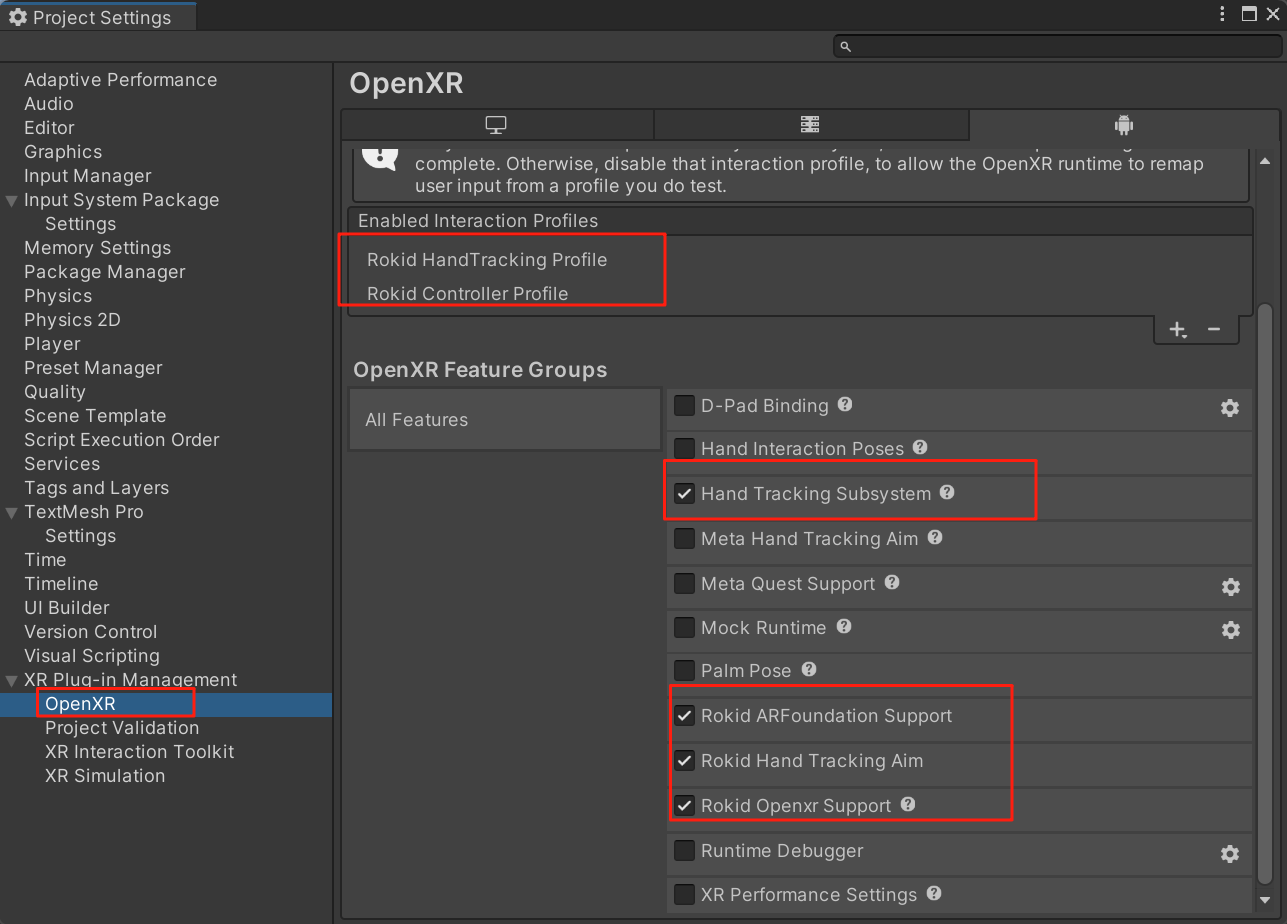Click the Palm Pose help icon

pos(809,670)
